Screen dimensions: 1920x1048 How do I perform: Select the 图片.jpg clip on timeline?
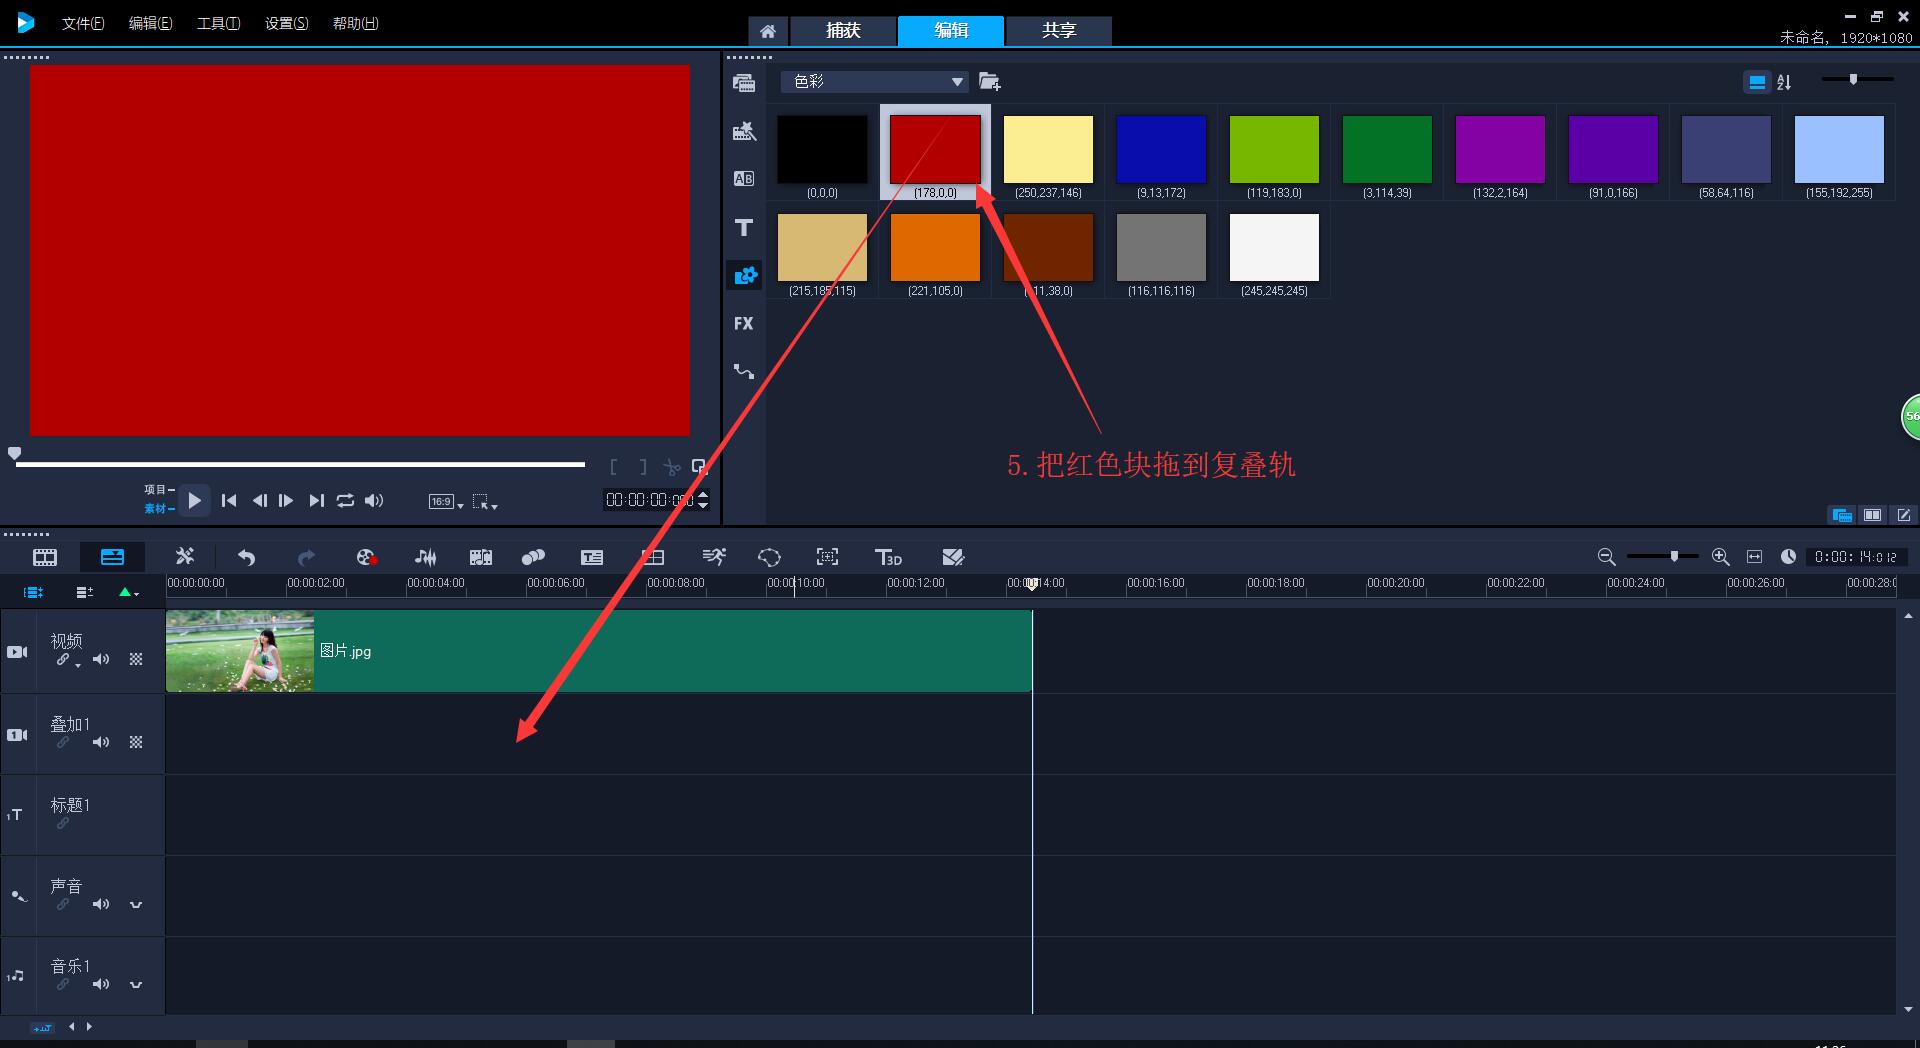(599, 651)
